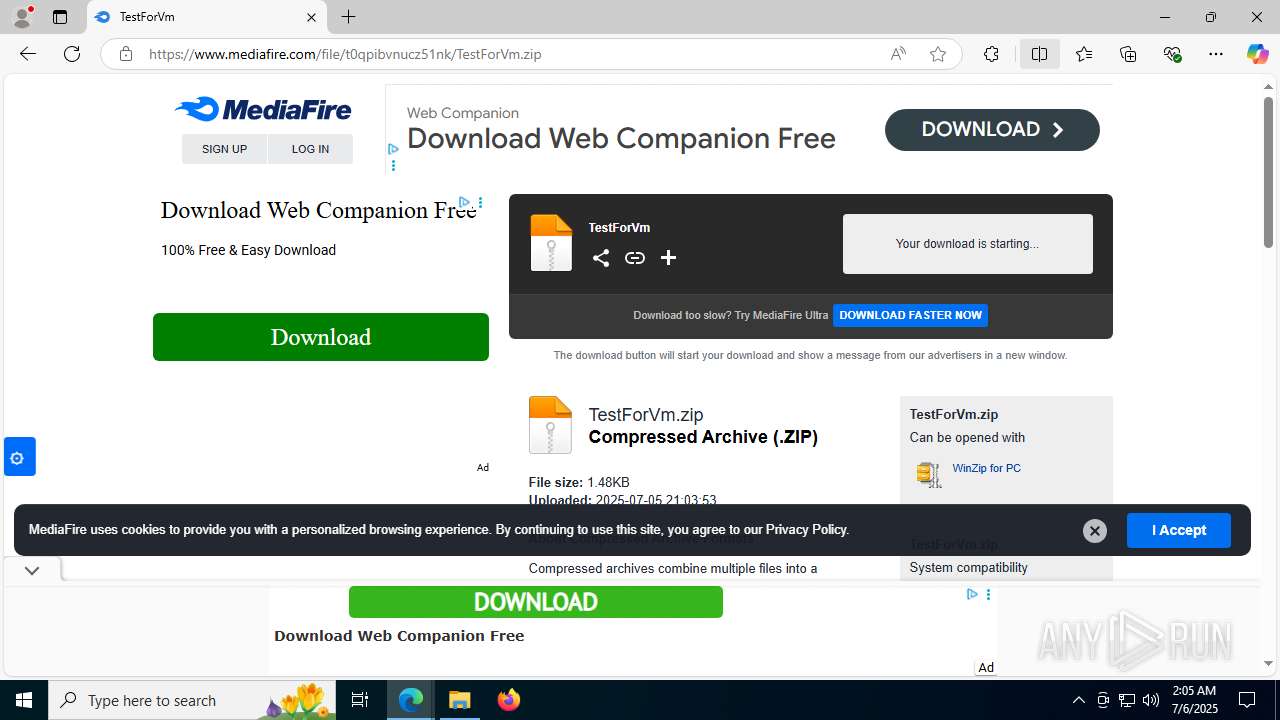The image size is (1280, 720).
Task: Click the green Download ad button
Action: click(x=321, y=337)
